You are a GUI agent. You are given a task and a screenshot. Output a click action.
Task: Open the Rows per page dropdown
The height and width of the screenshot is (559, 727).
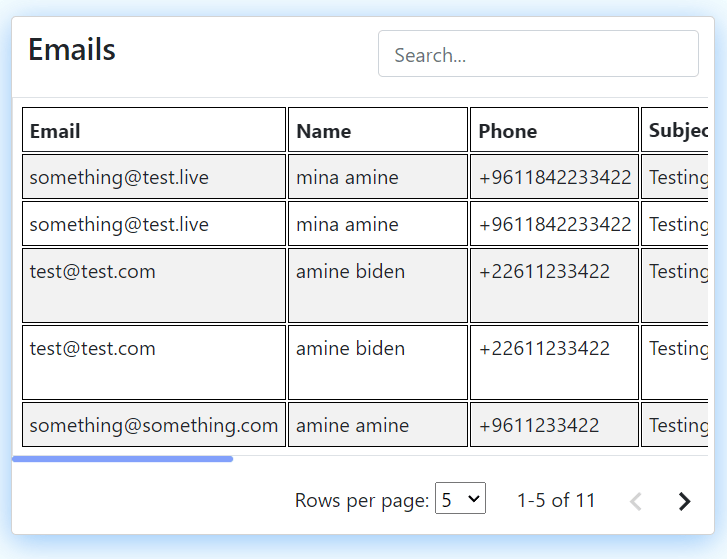coord(460,498)
